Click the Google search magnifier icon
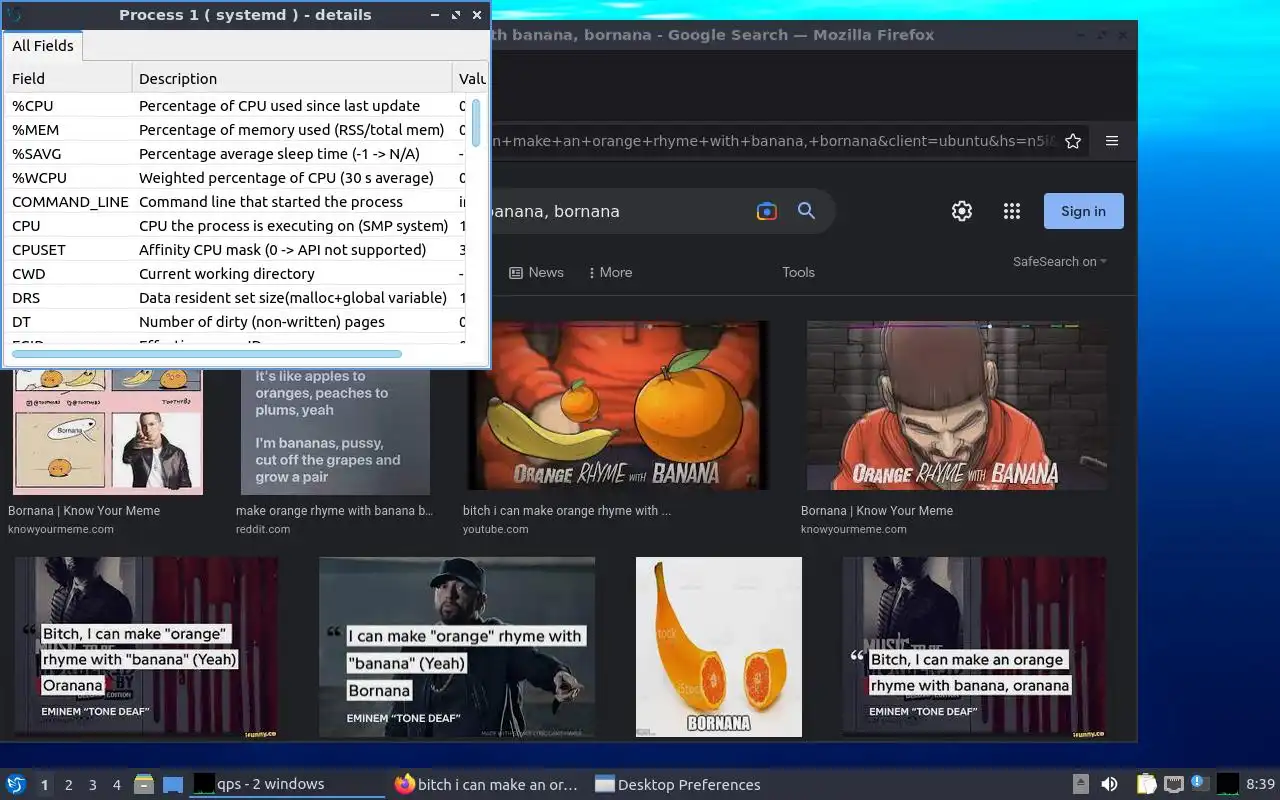 [806, 211]
